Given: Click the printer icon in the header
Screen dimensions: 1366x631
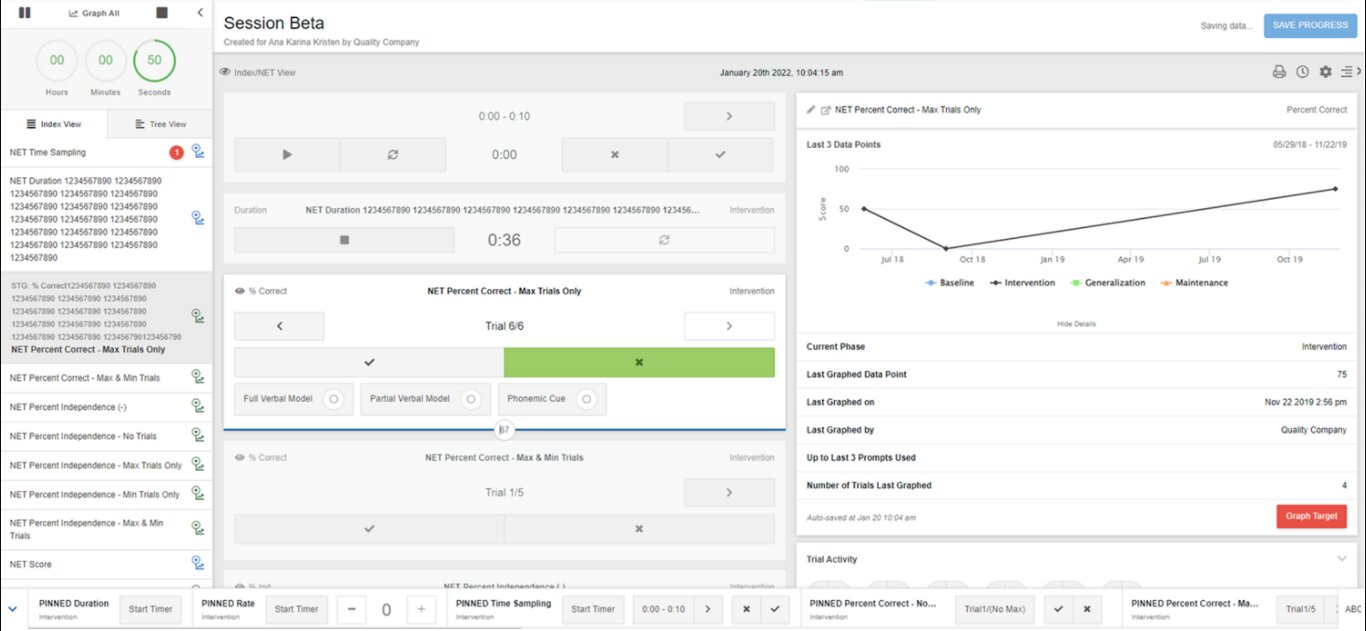Looking at the screenshot, I should [1278, 72].
